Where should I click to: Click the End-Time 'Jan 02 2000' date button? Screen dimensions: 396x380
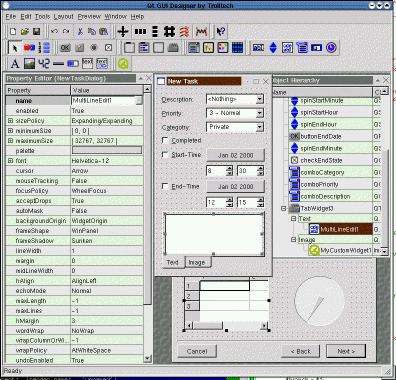point(235,186)
